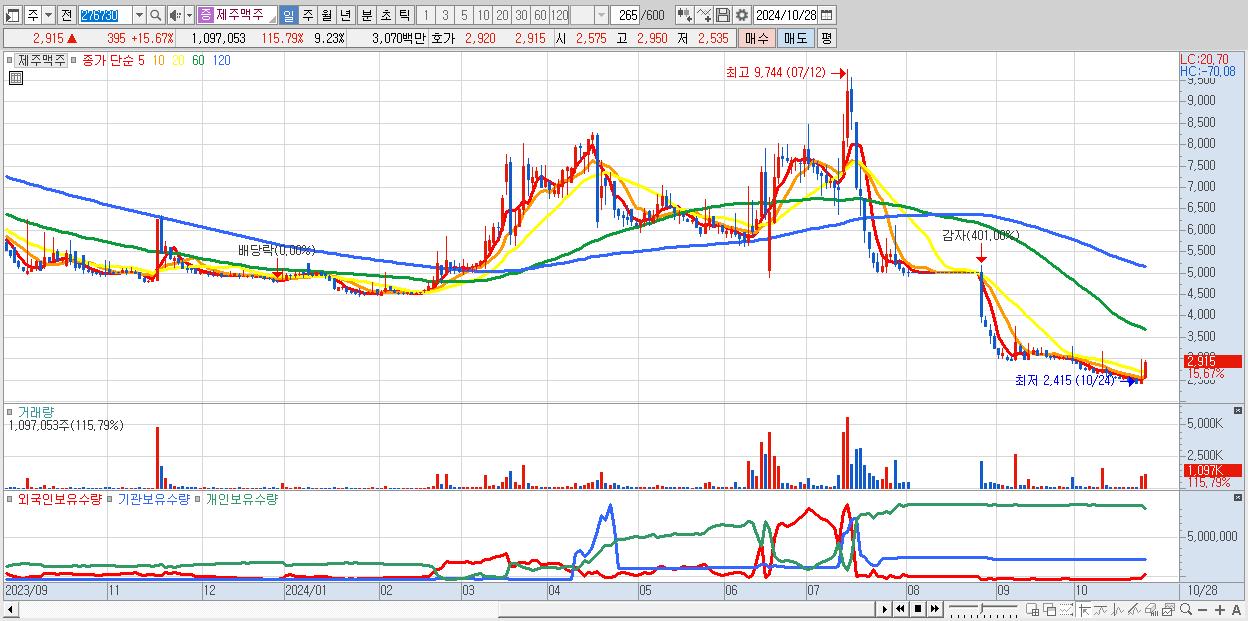Screen dimensions: 1248x621
Task: Click the plus zoom-in icon at bottom-right
Action: [x=1219, y=610]
